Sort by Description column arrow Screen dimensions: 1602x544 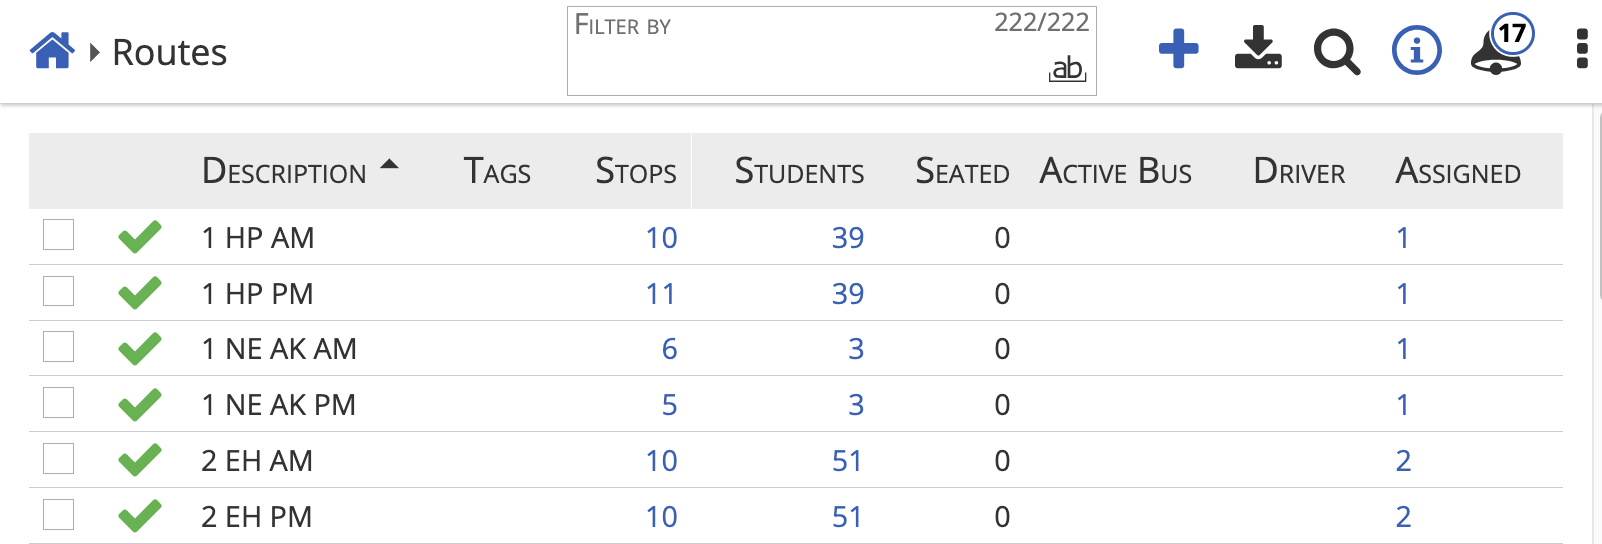coord(390,165)
